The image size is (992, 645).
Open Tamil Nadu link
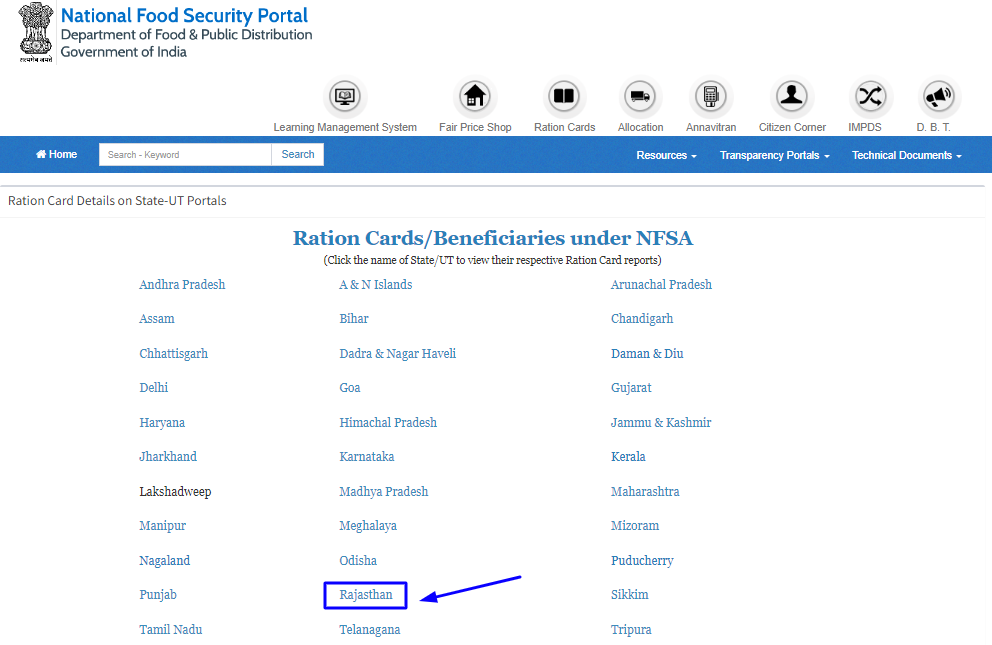[171, 629]
